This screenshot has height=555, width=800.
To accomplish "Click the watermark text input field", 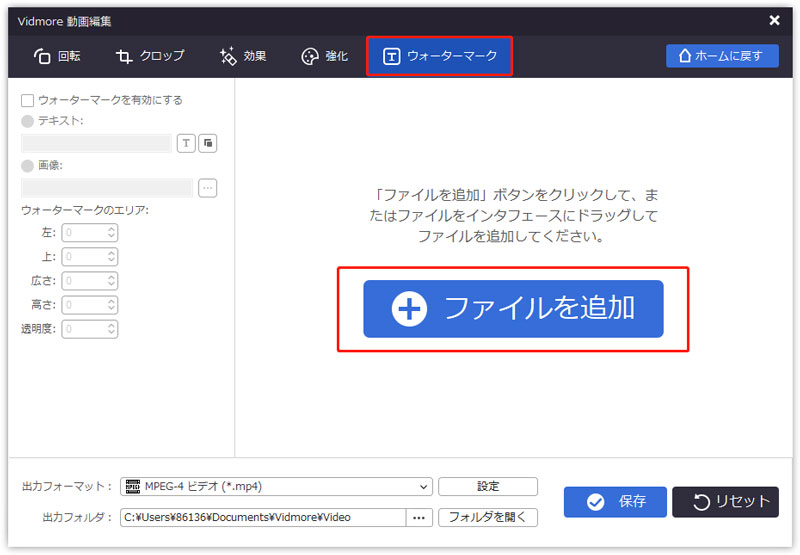I will click(96, 143).
